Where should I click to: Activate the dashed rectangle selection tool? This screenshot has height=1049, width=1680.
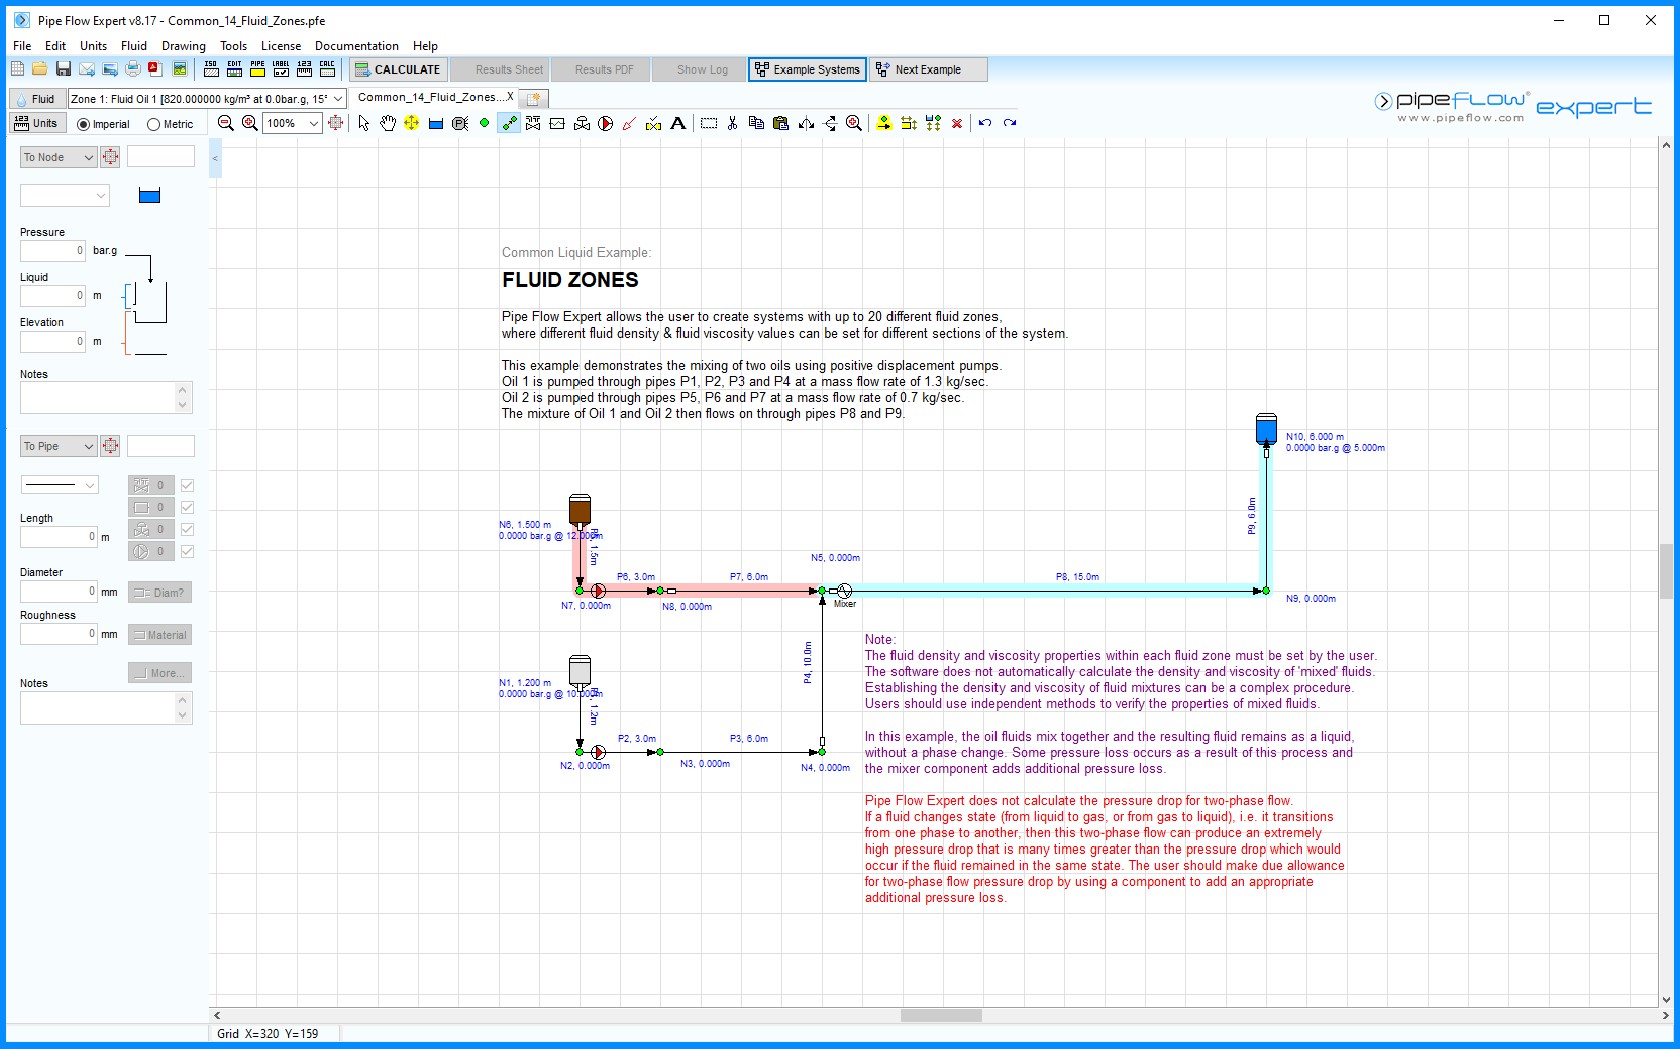click(709, 123)
